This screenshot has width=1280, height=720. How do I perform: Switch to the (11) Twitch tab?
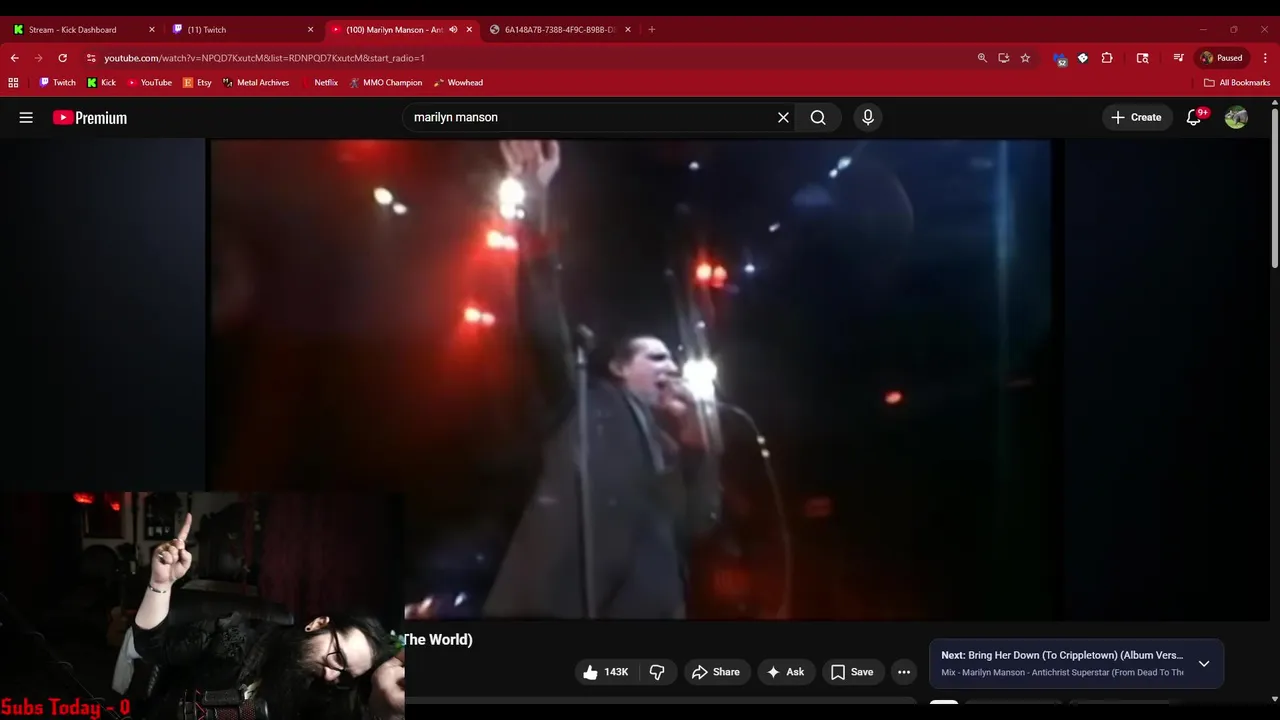[207, 30]
